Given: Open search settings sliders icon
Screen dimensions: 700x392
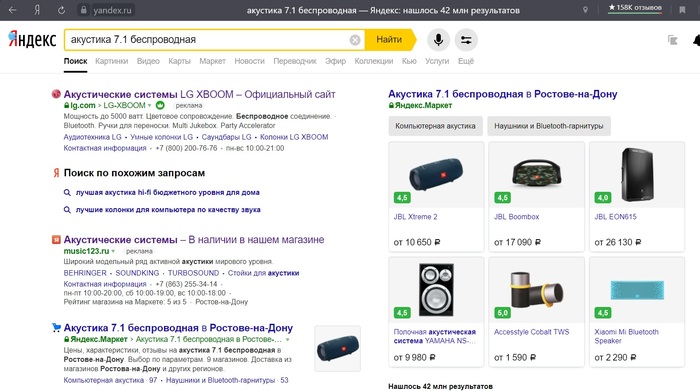Looking at the screenshot, I should (x=466, y=40).
